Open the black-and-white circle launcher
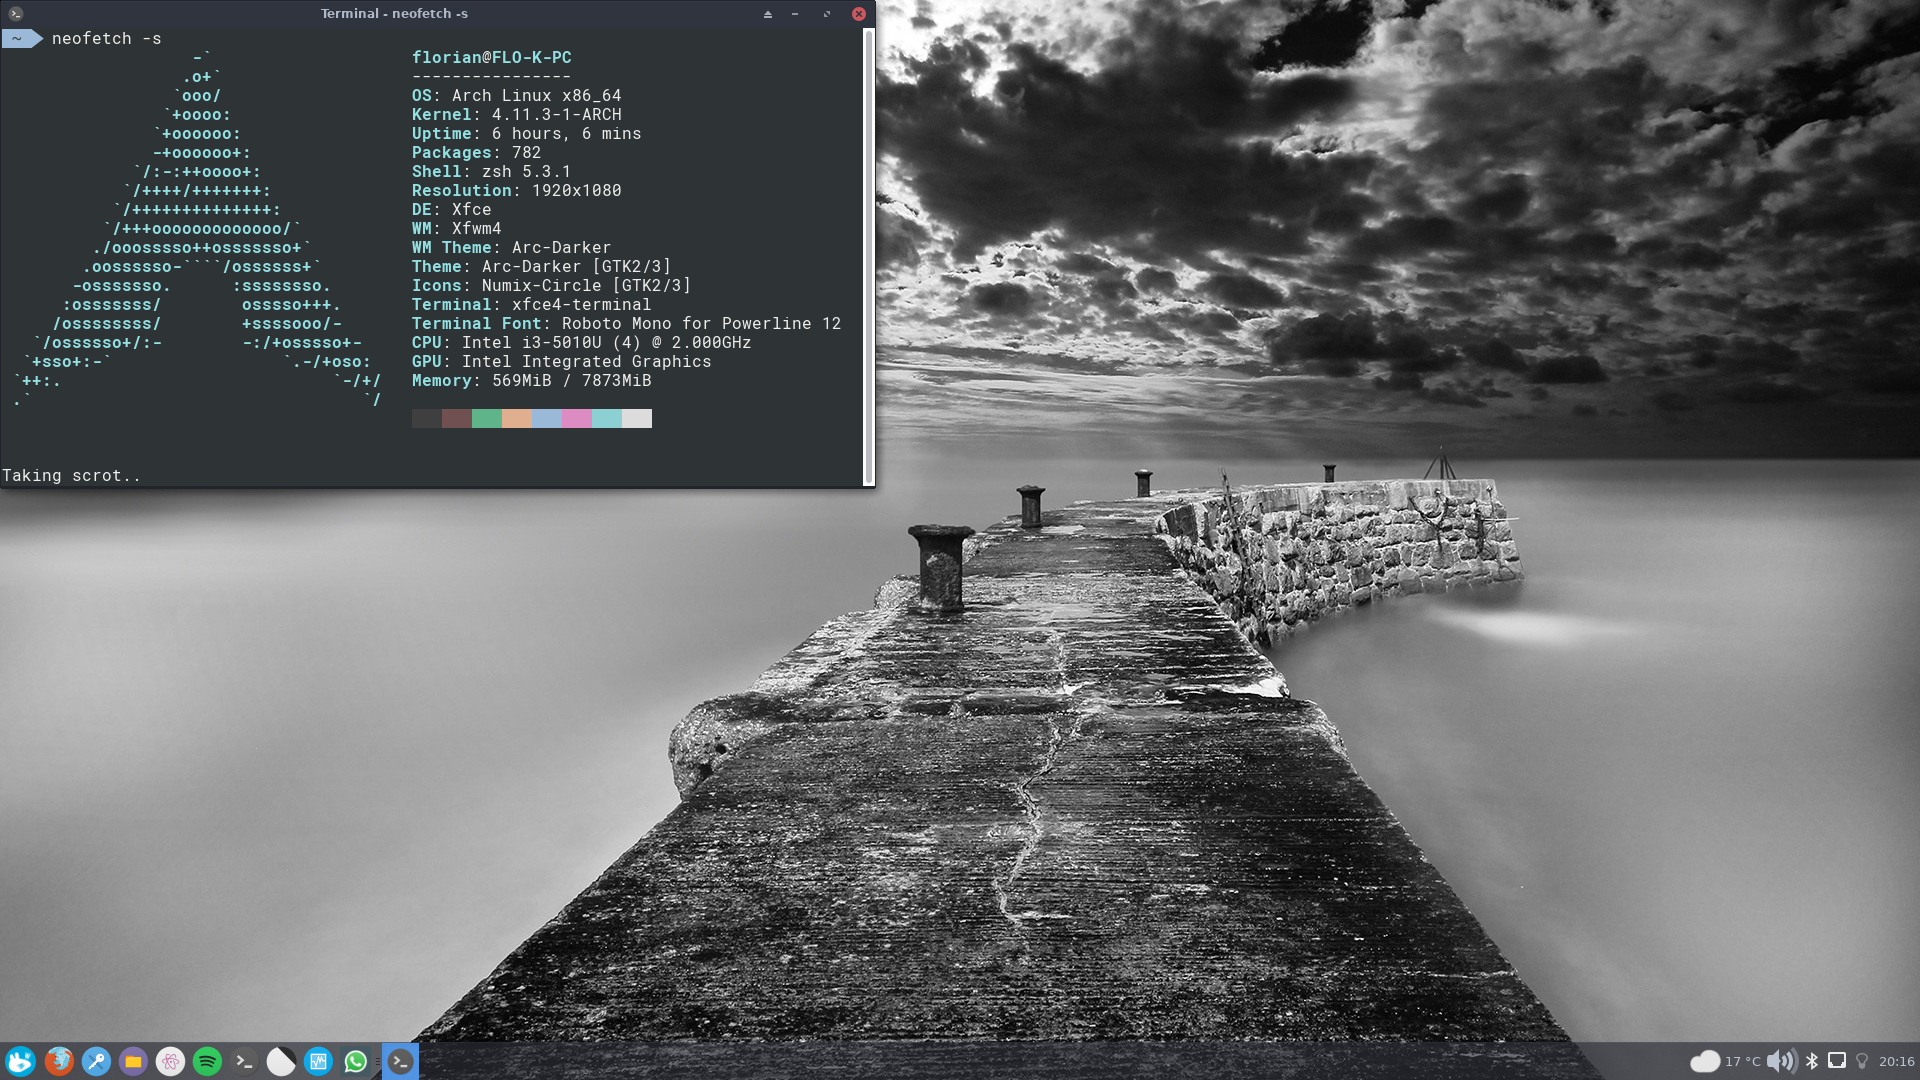Image resolution: width=1920 pixels, height=1080 pixels. pyautogui.click(x=281, y=1061)
